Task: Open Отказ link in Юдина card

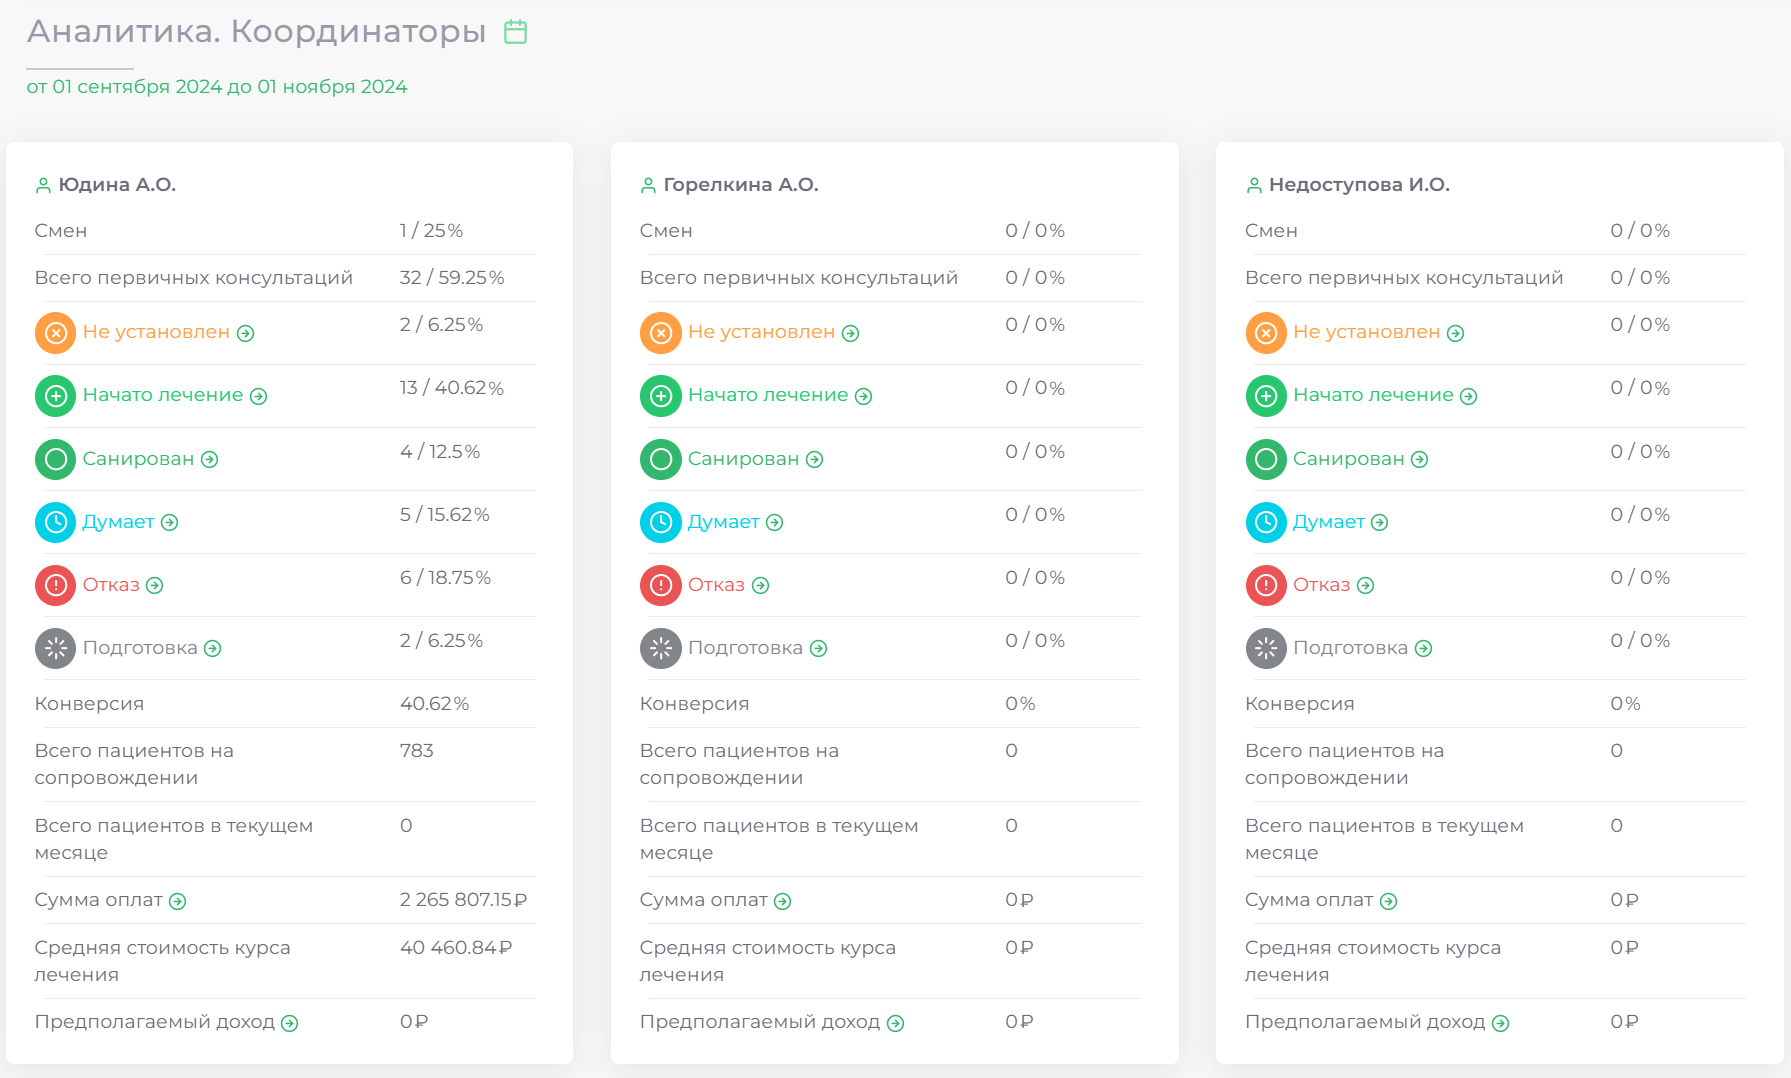Action: (123, 585)
